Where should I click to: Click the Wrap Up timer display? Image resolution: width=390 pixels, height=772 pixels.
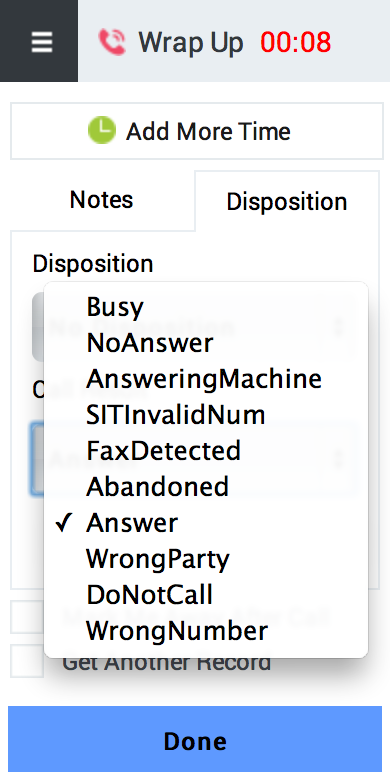click(x=296, y=42)
